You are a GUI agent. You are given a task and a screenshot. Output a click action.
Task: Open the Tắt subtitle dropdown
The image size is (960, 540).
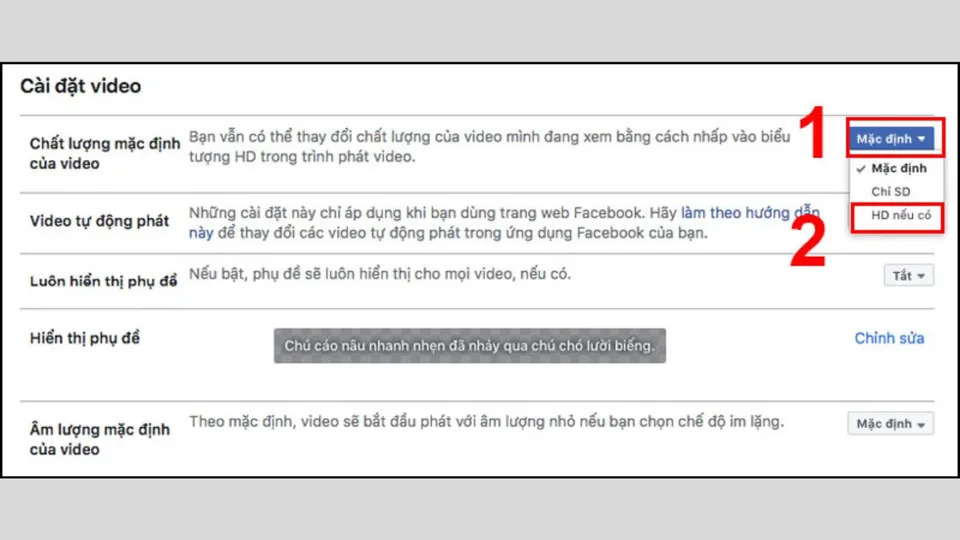(909, 276)
